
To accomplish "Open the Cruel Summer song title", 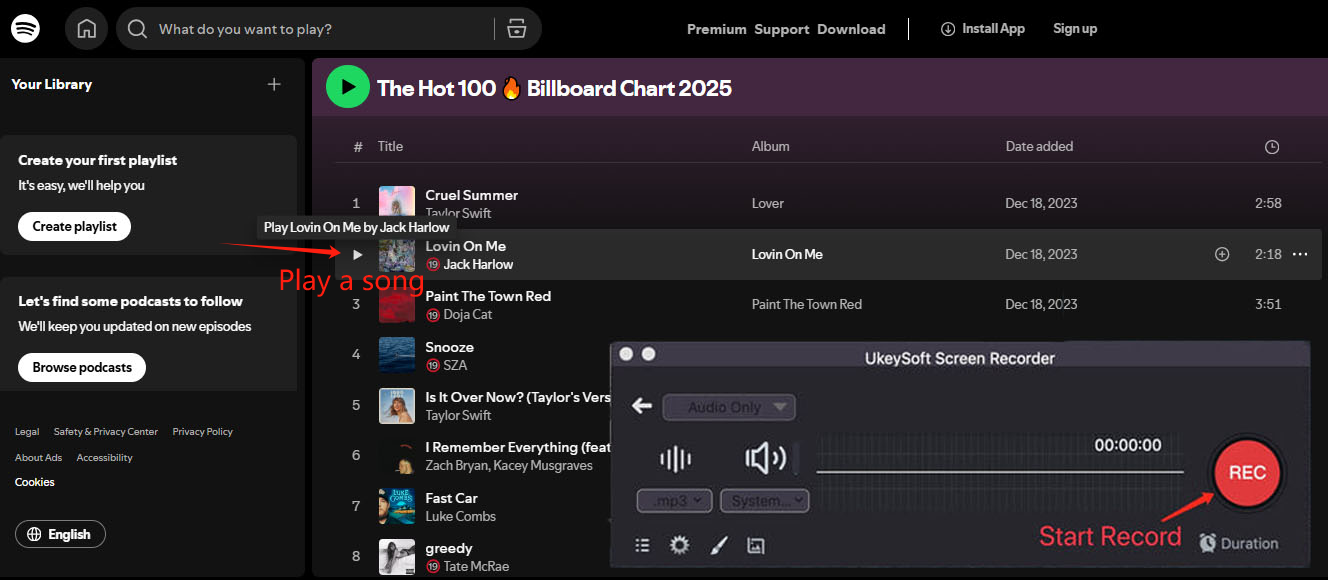I will [472, 195].
